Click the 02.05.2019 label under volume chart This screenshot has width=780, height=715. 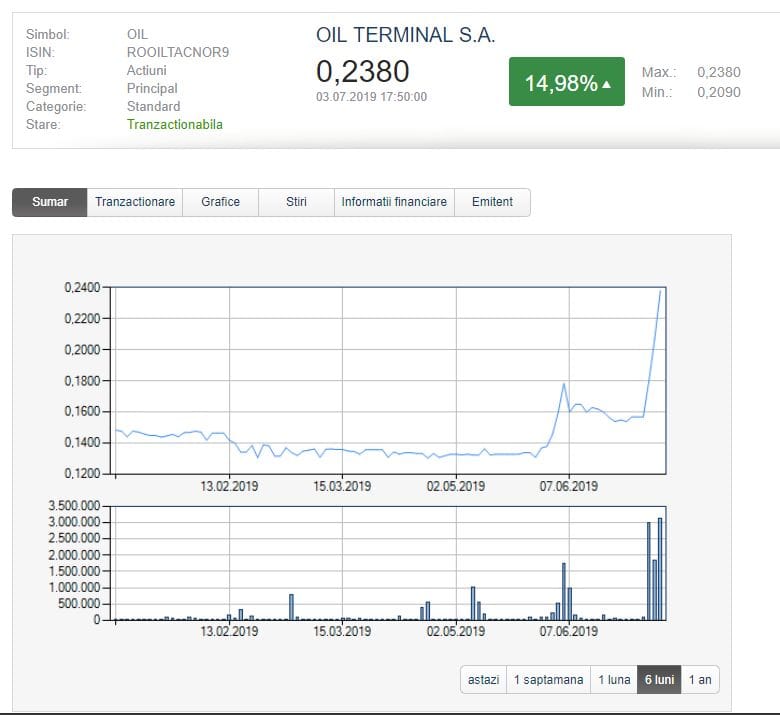click(x=456, y=631)
